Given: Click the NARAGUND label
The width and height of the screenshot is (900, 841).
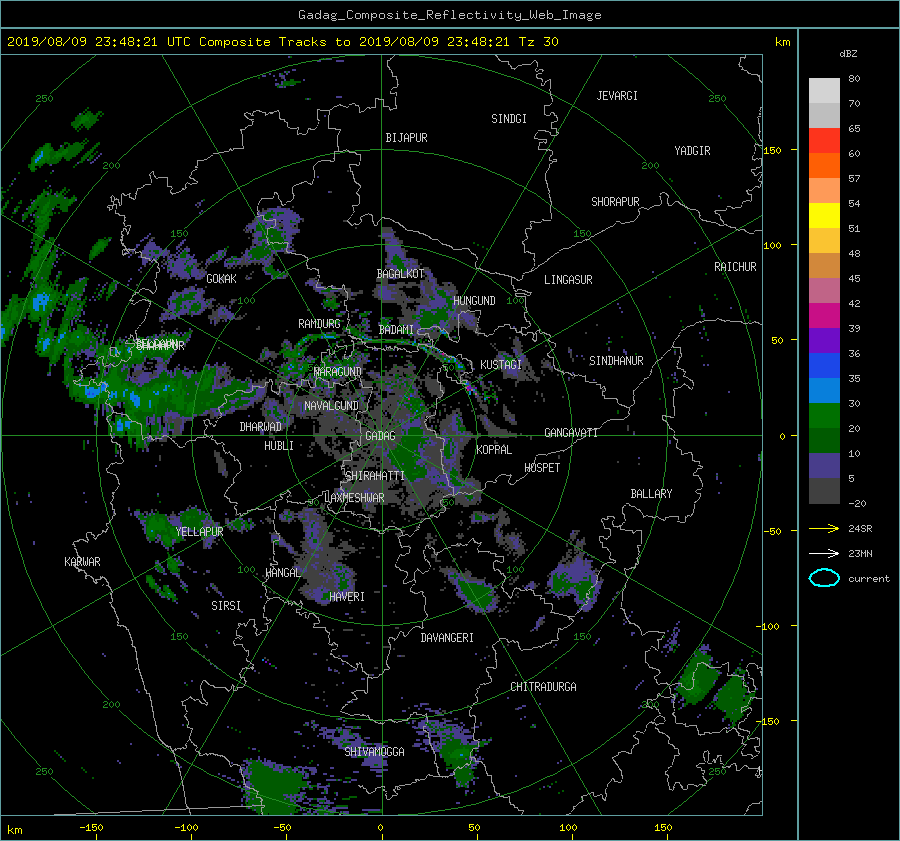Looking at the screenshot, I should (338, 372).
